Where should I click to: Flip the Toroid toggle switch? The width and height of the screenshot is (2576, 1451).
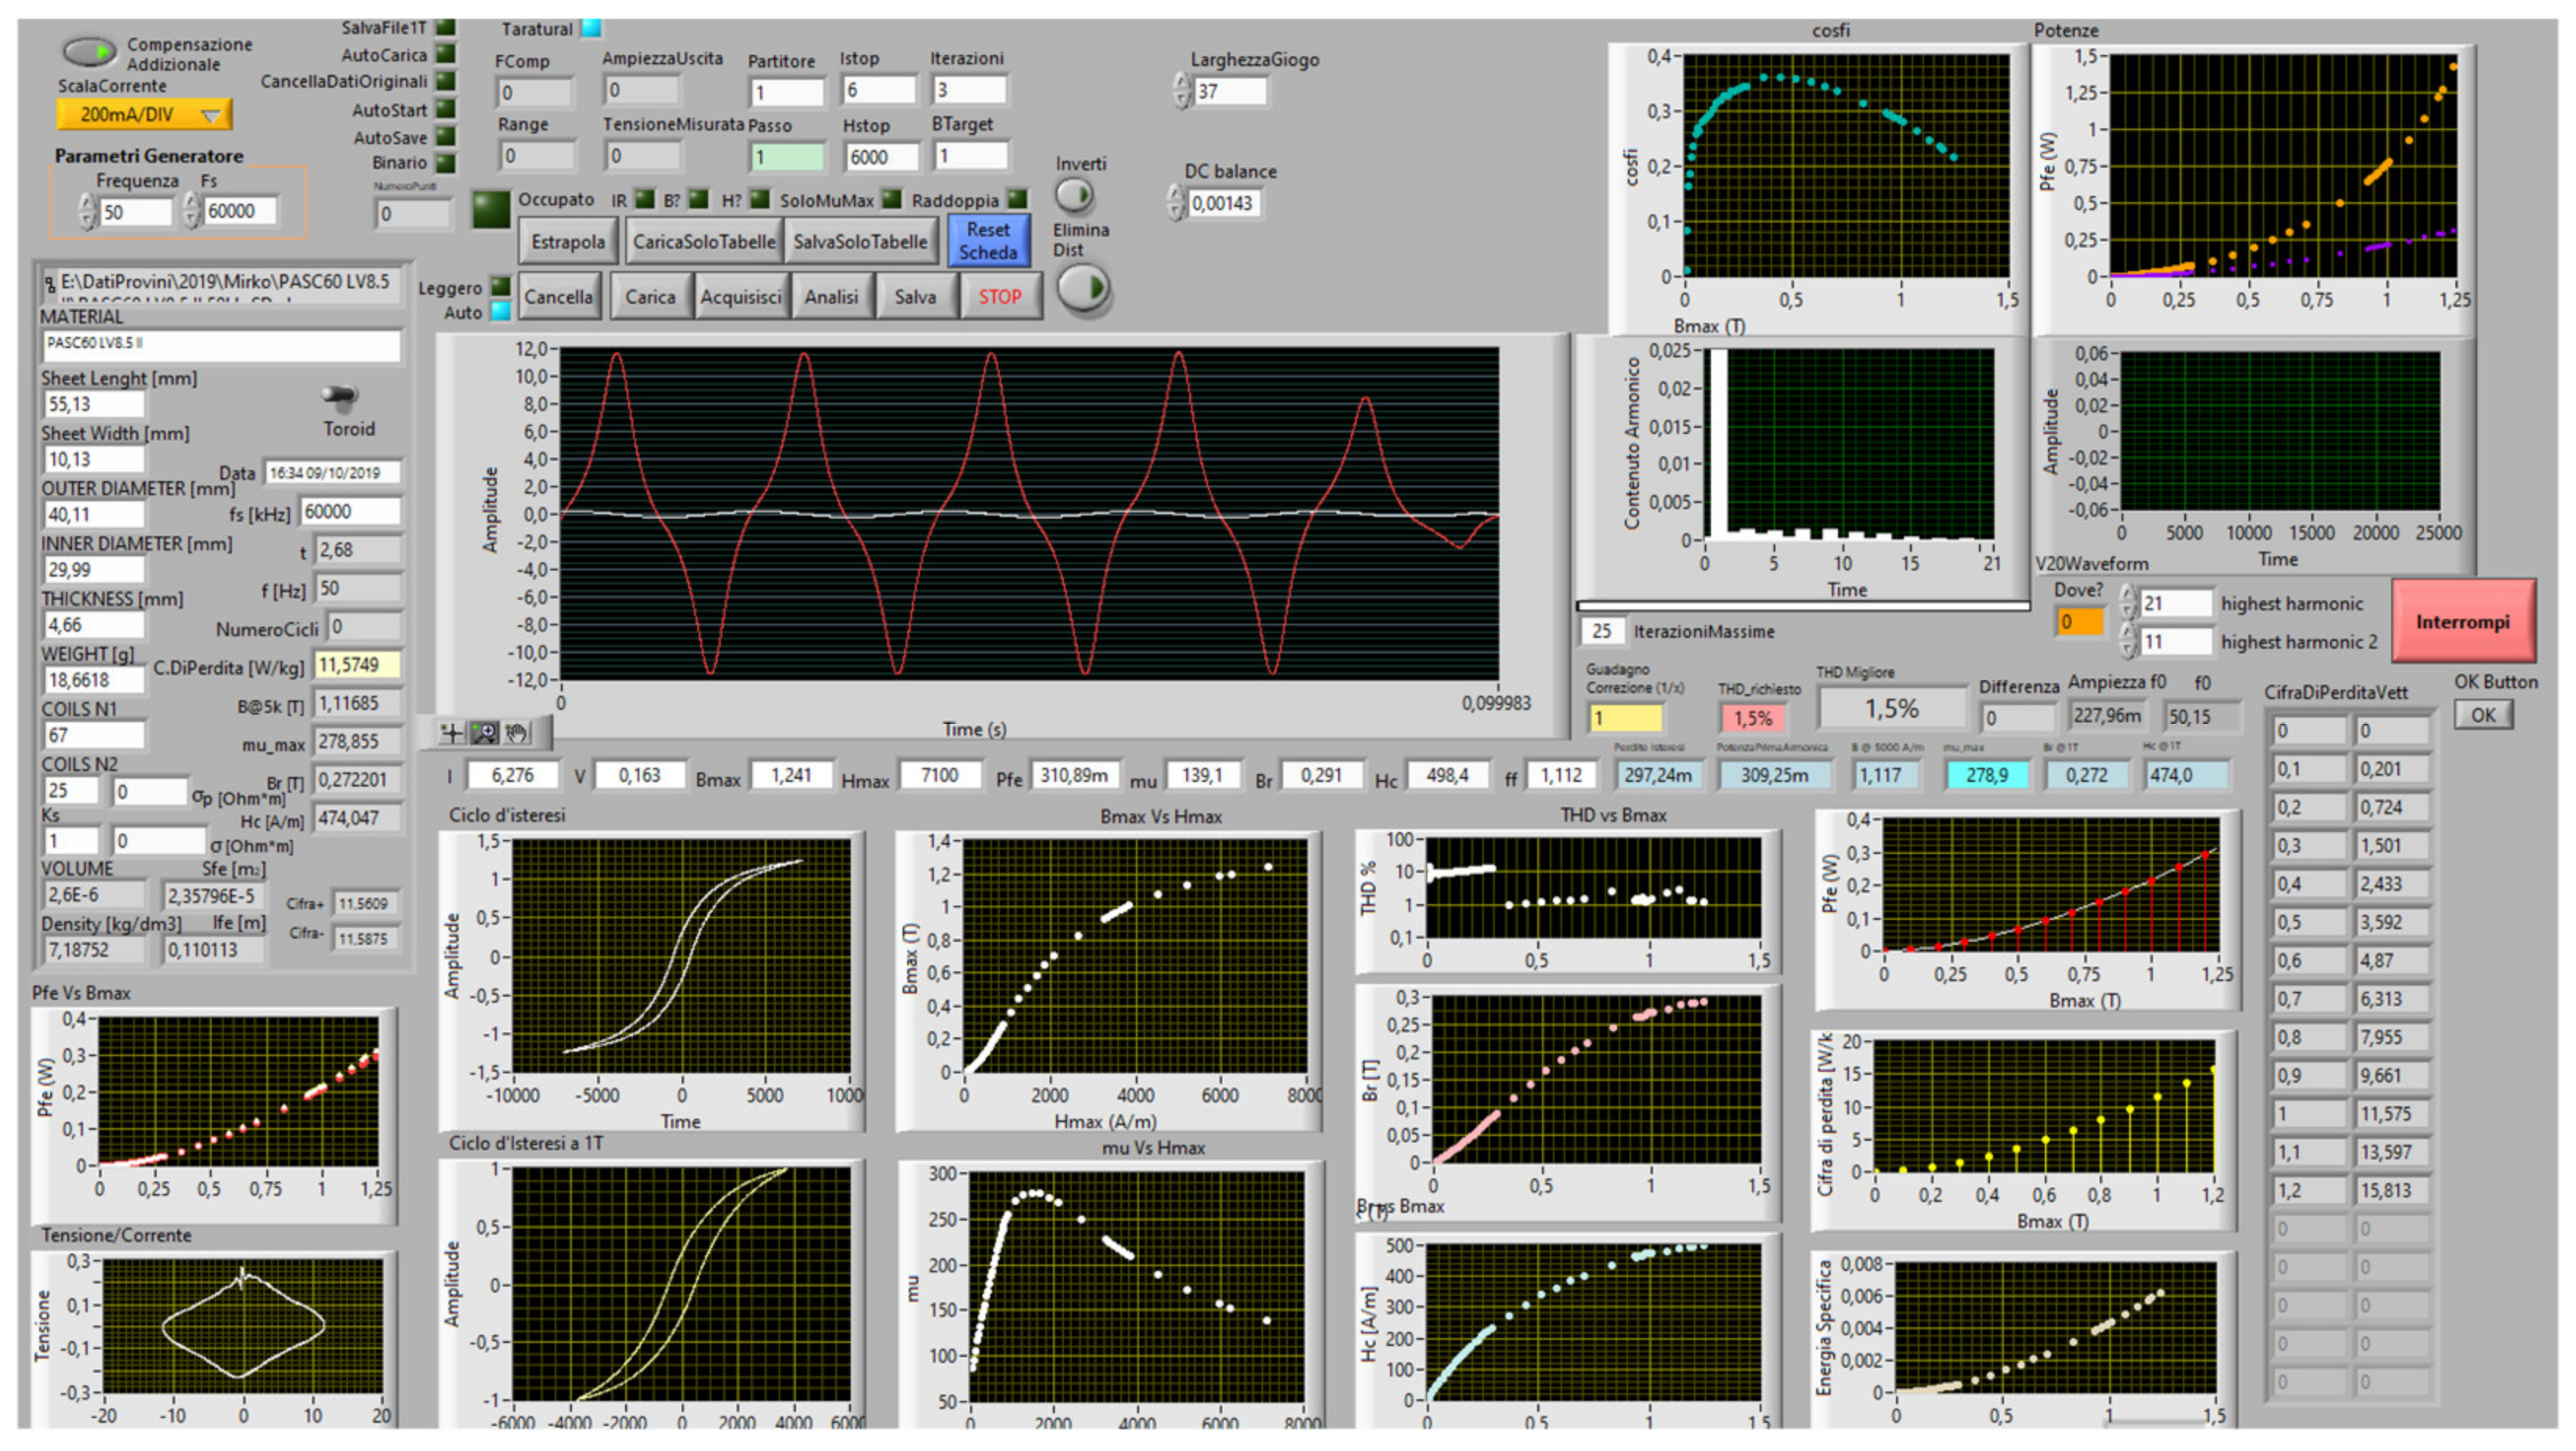(x=342, y=397)
